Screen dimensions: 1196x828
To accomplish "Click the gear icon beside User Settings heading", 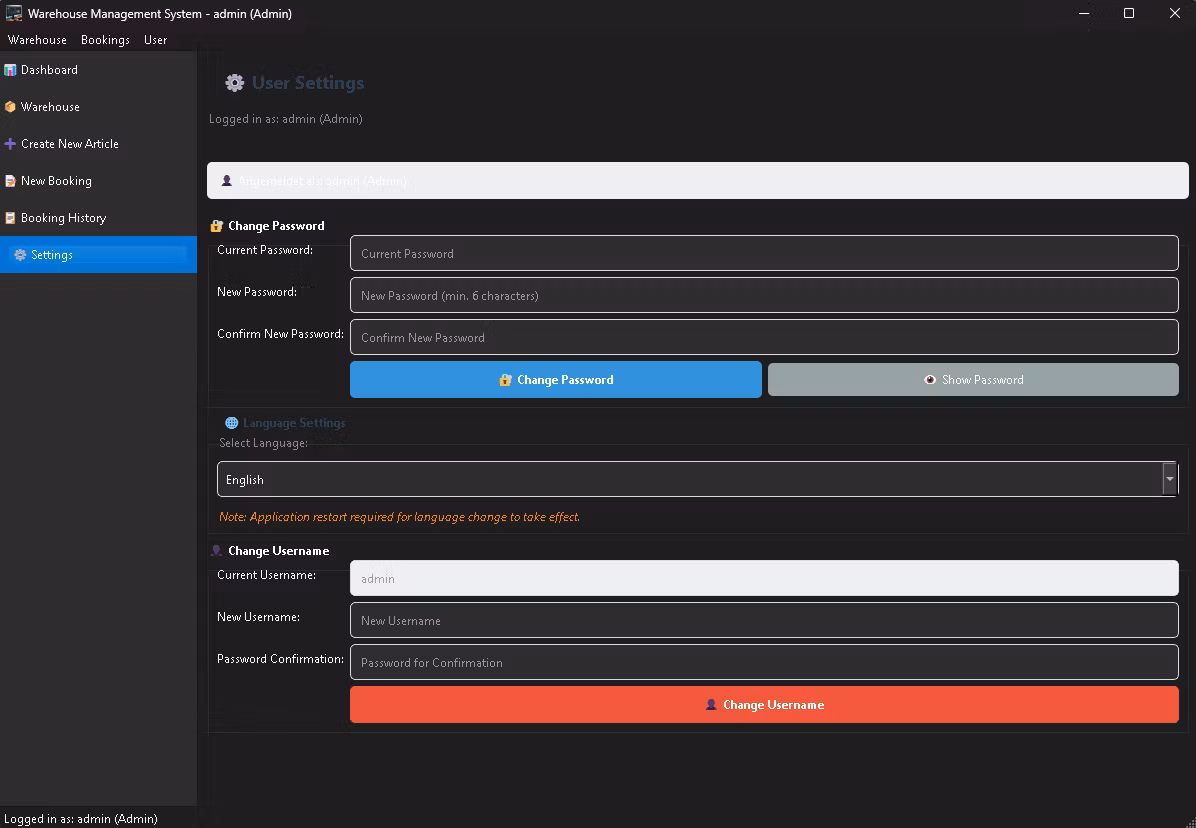I will point(235,83).
